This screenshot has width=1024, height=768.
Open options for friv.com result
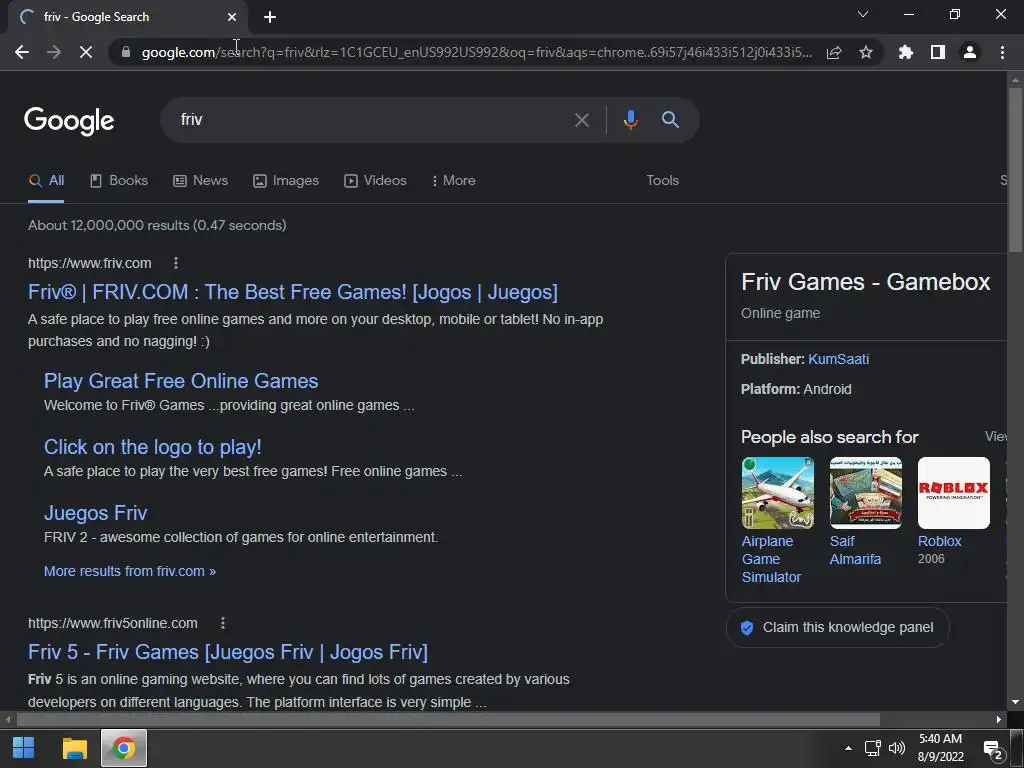[x=176, y=263]
